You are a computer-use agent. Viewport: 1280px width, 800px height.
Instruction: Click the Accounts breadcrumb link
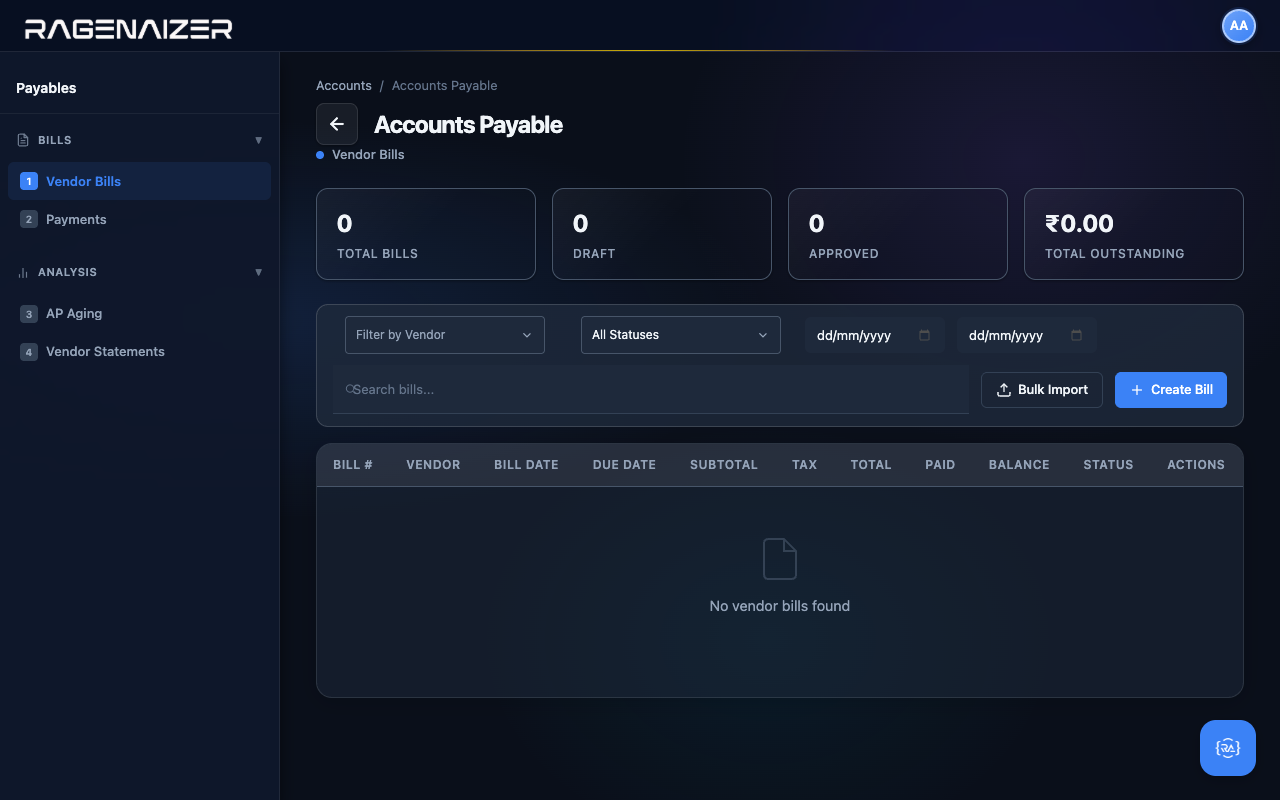[344, 86]
